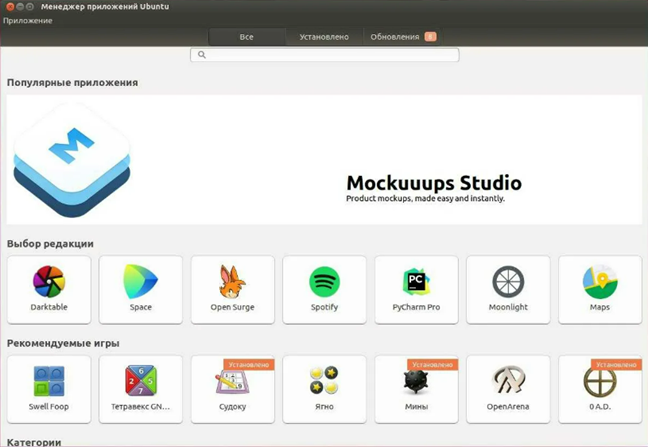Viewport: 648px width, 447px height.
Task: Click the updates count badge
Action: pos(430,37)
